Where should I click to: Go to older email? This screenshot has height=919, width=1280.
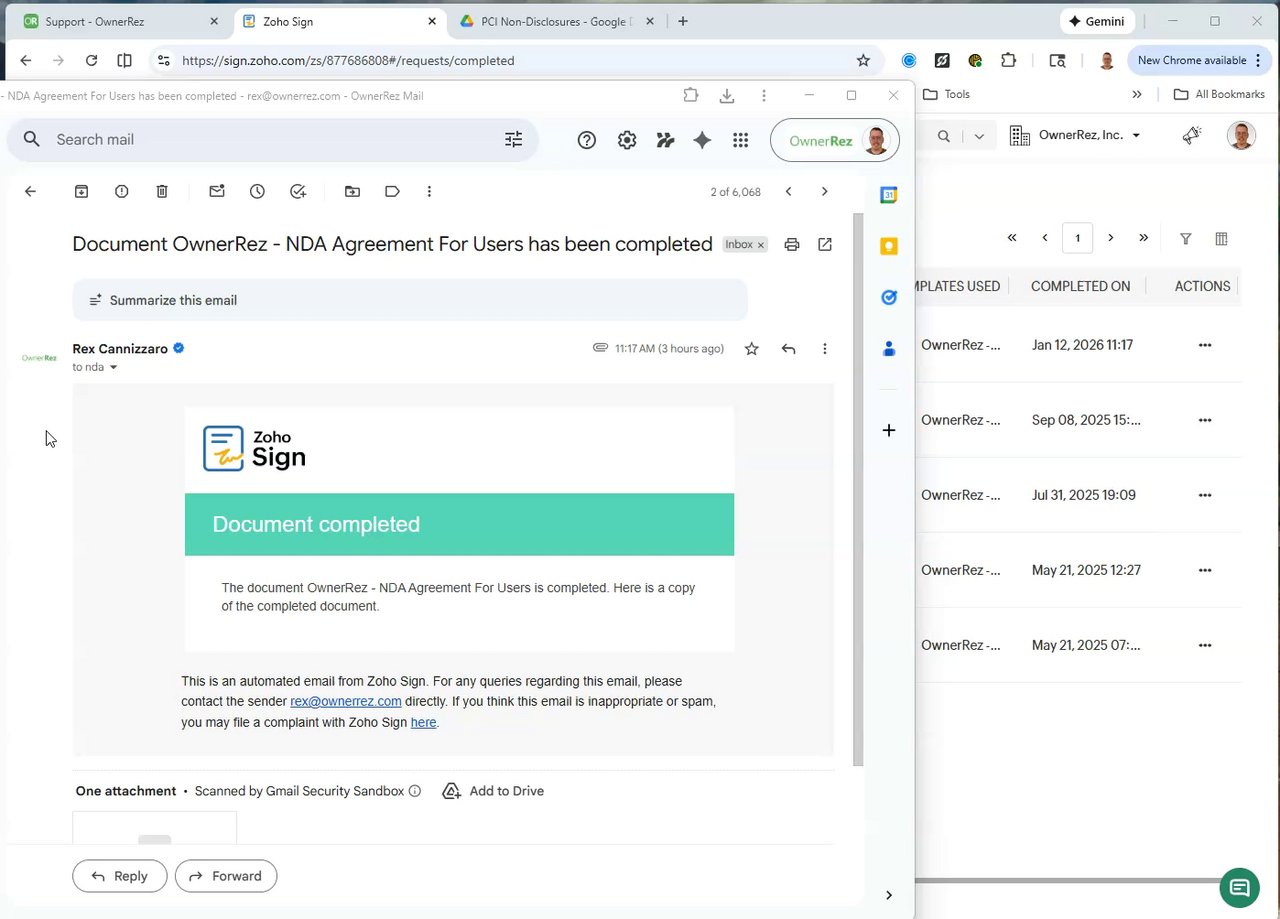point(824,191)
